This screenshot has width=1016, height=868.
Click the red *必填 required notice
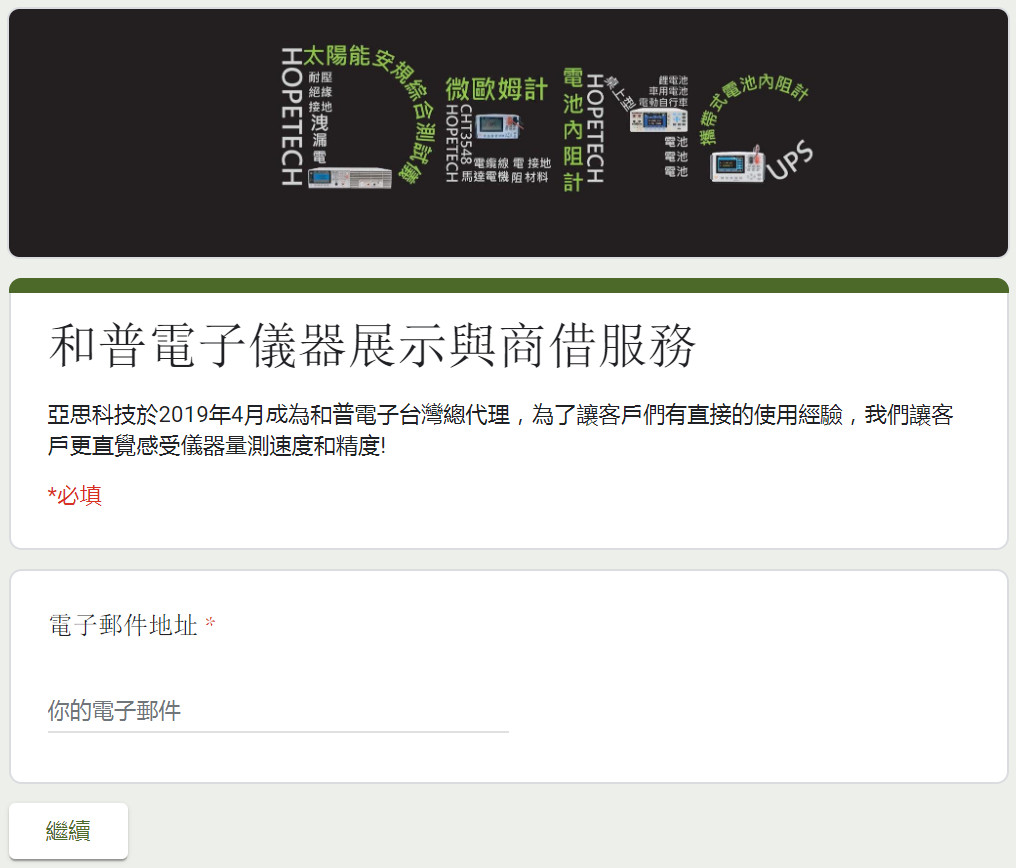pyautogui.click(x=75, y=496)
